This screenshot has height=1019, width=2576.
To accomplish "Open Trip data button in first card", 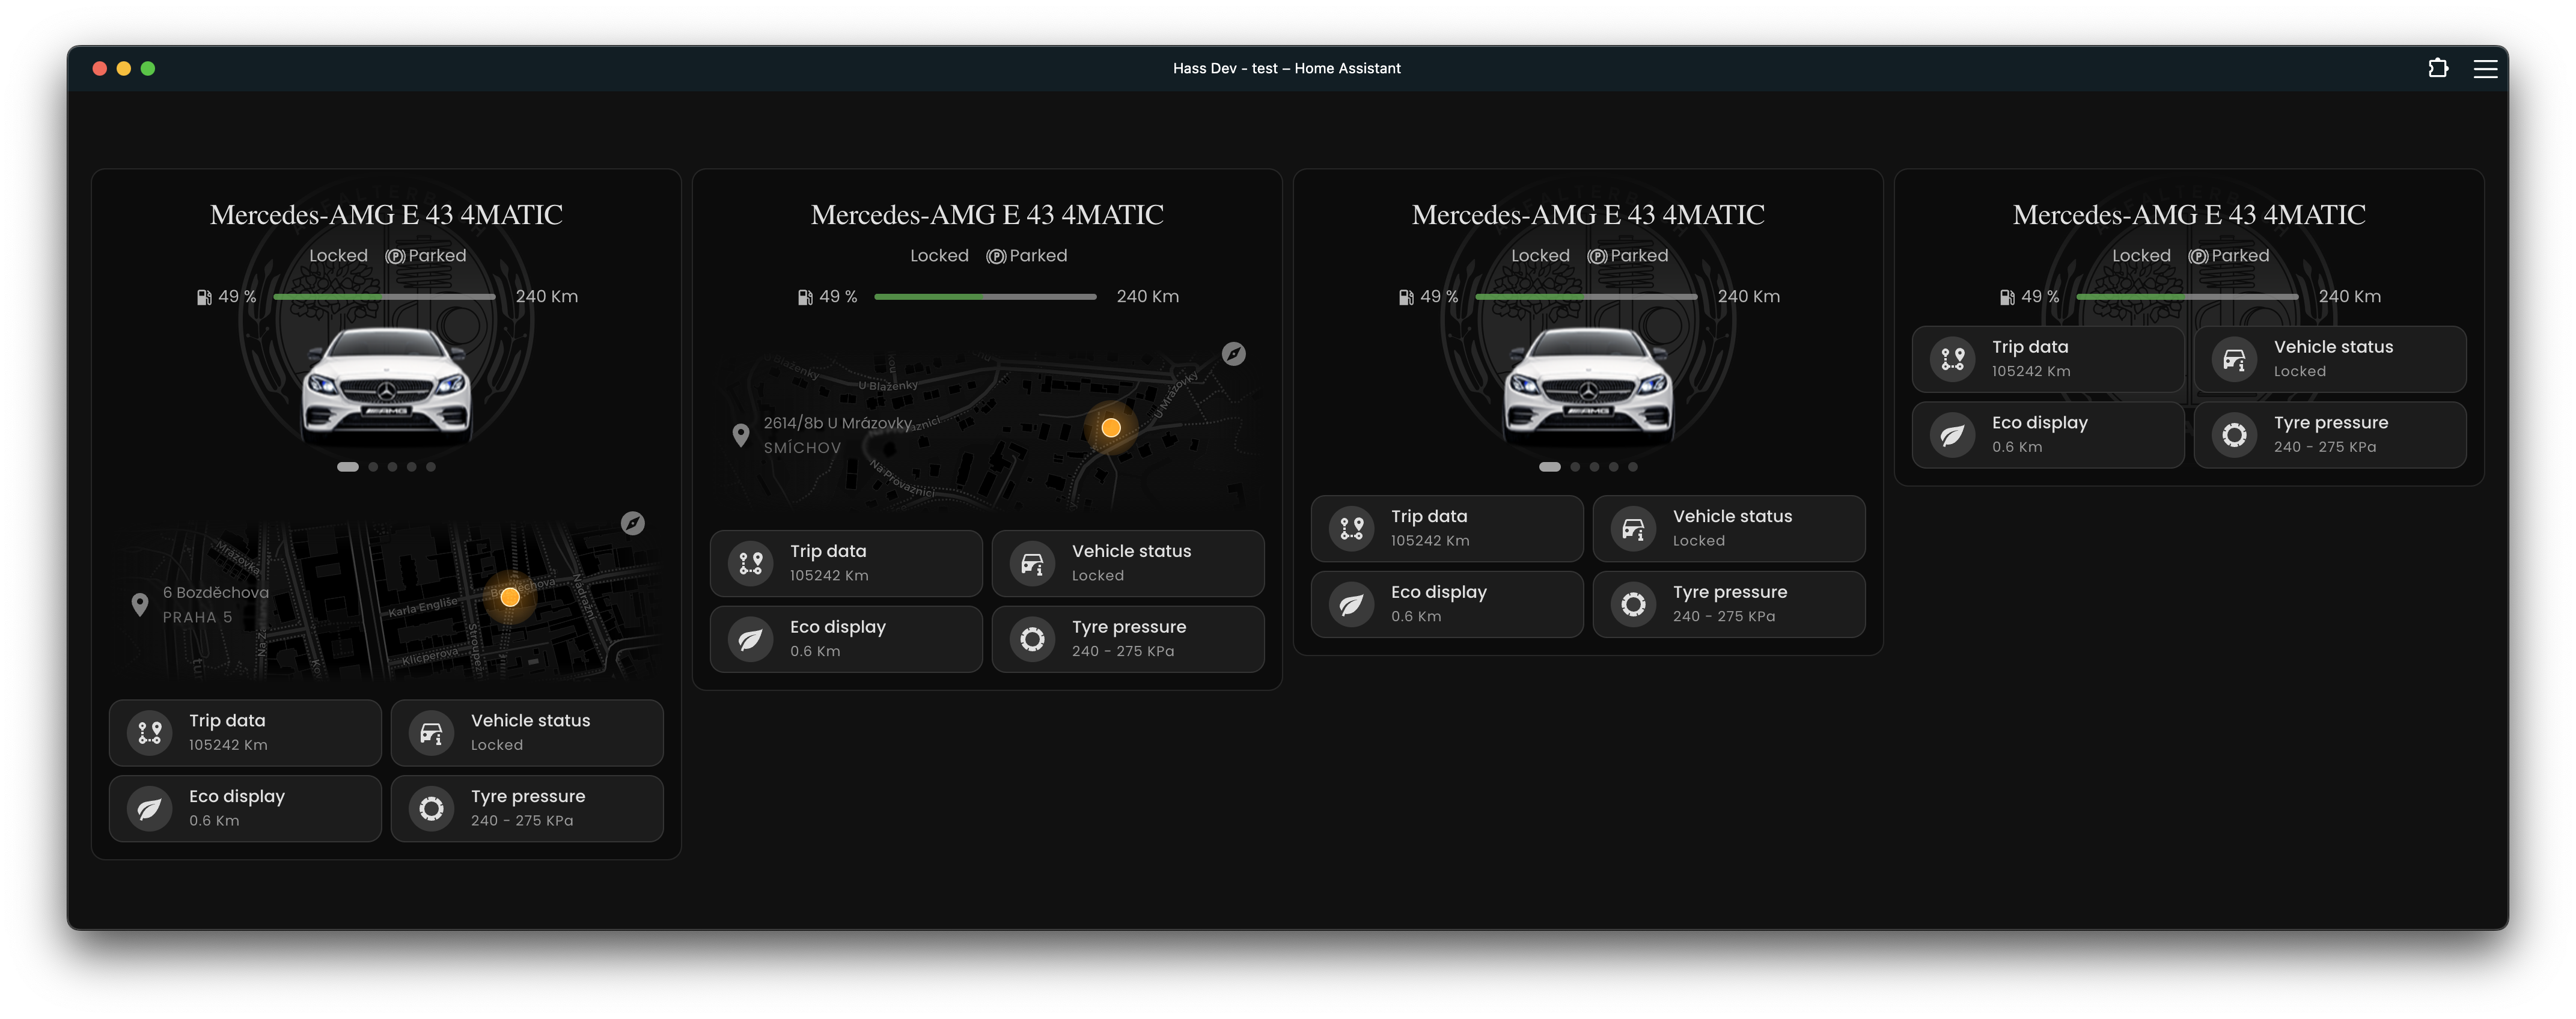I will click(245, 732).
